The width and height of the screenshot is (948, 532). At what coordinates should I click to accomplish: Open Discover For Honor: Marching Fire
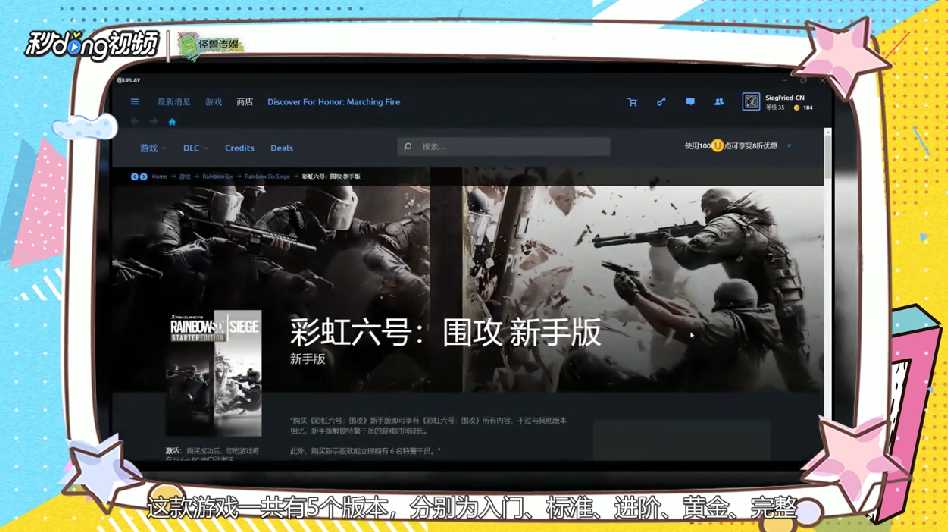(334, 102)
